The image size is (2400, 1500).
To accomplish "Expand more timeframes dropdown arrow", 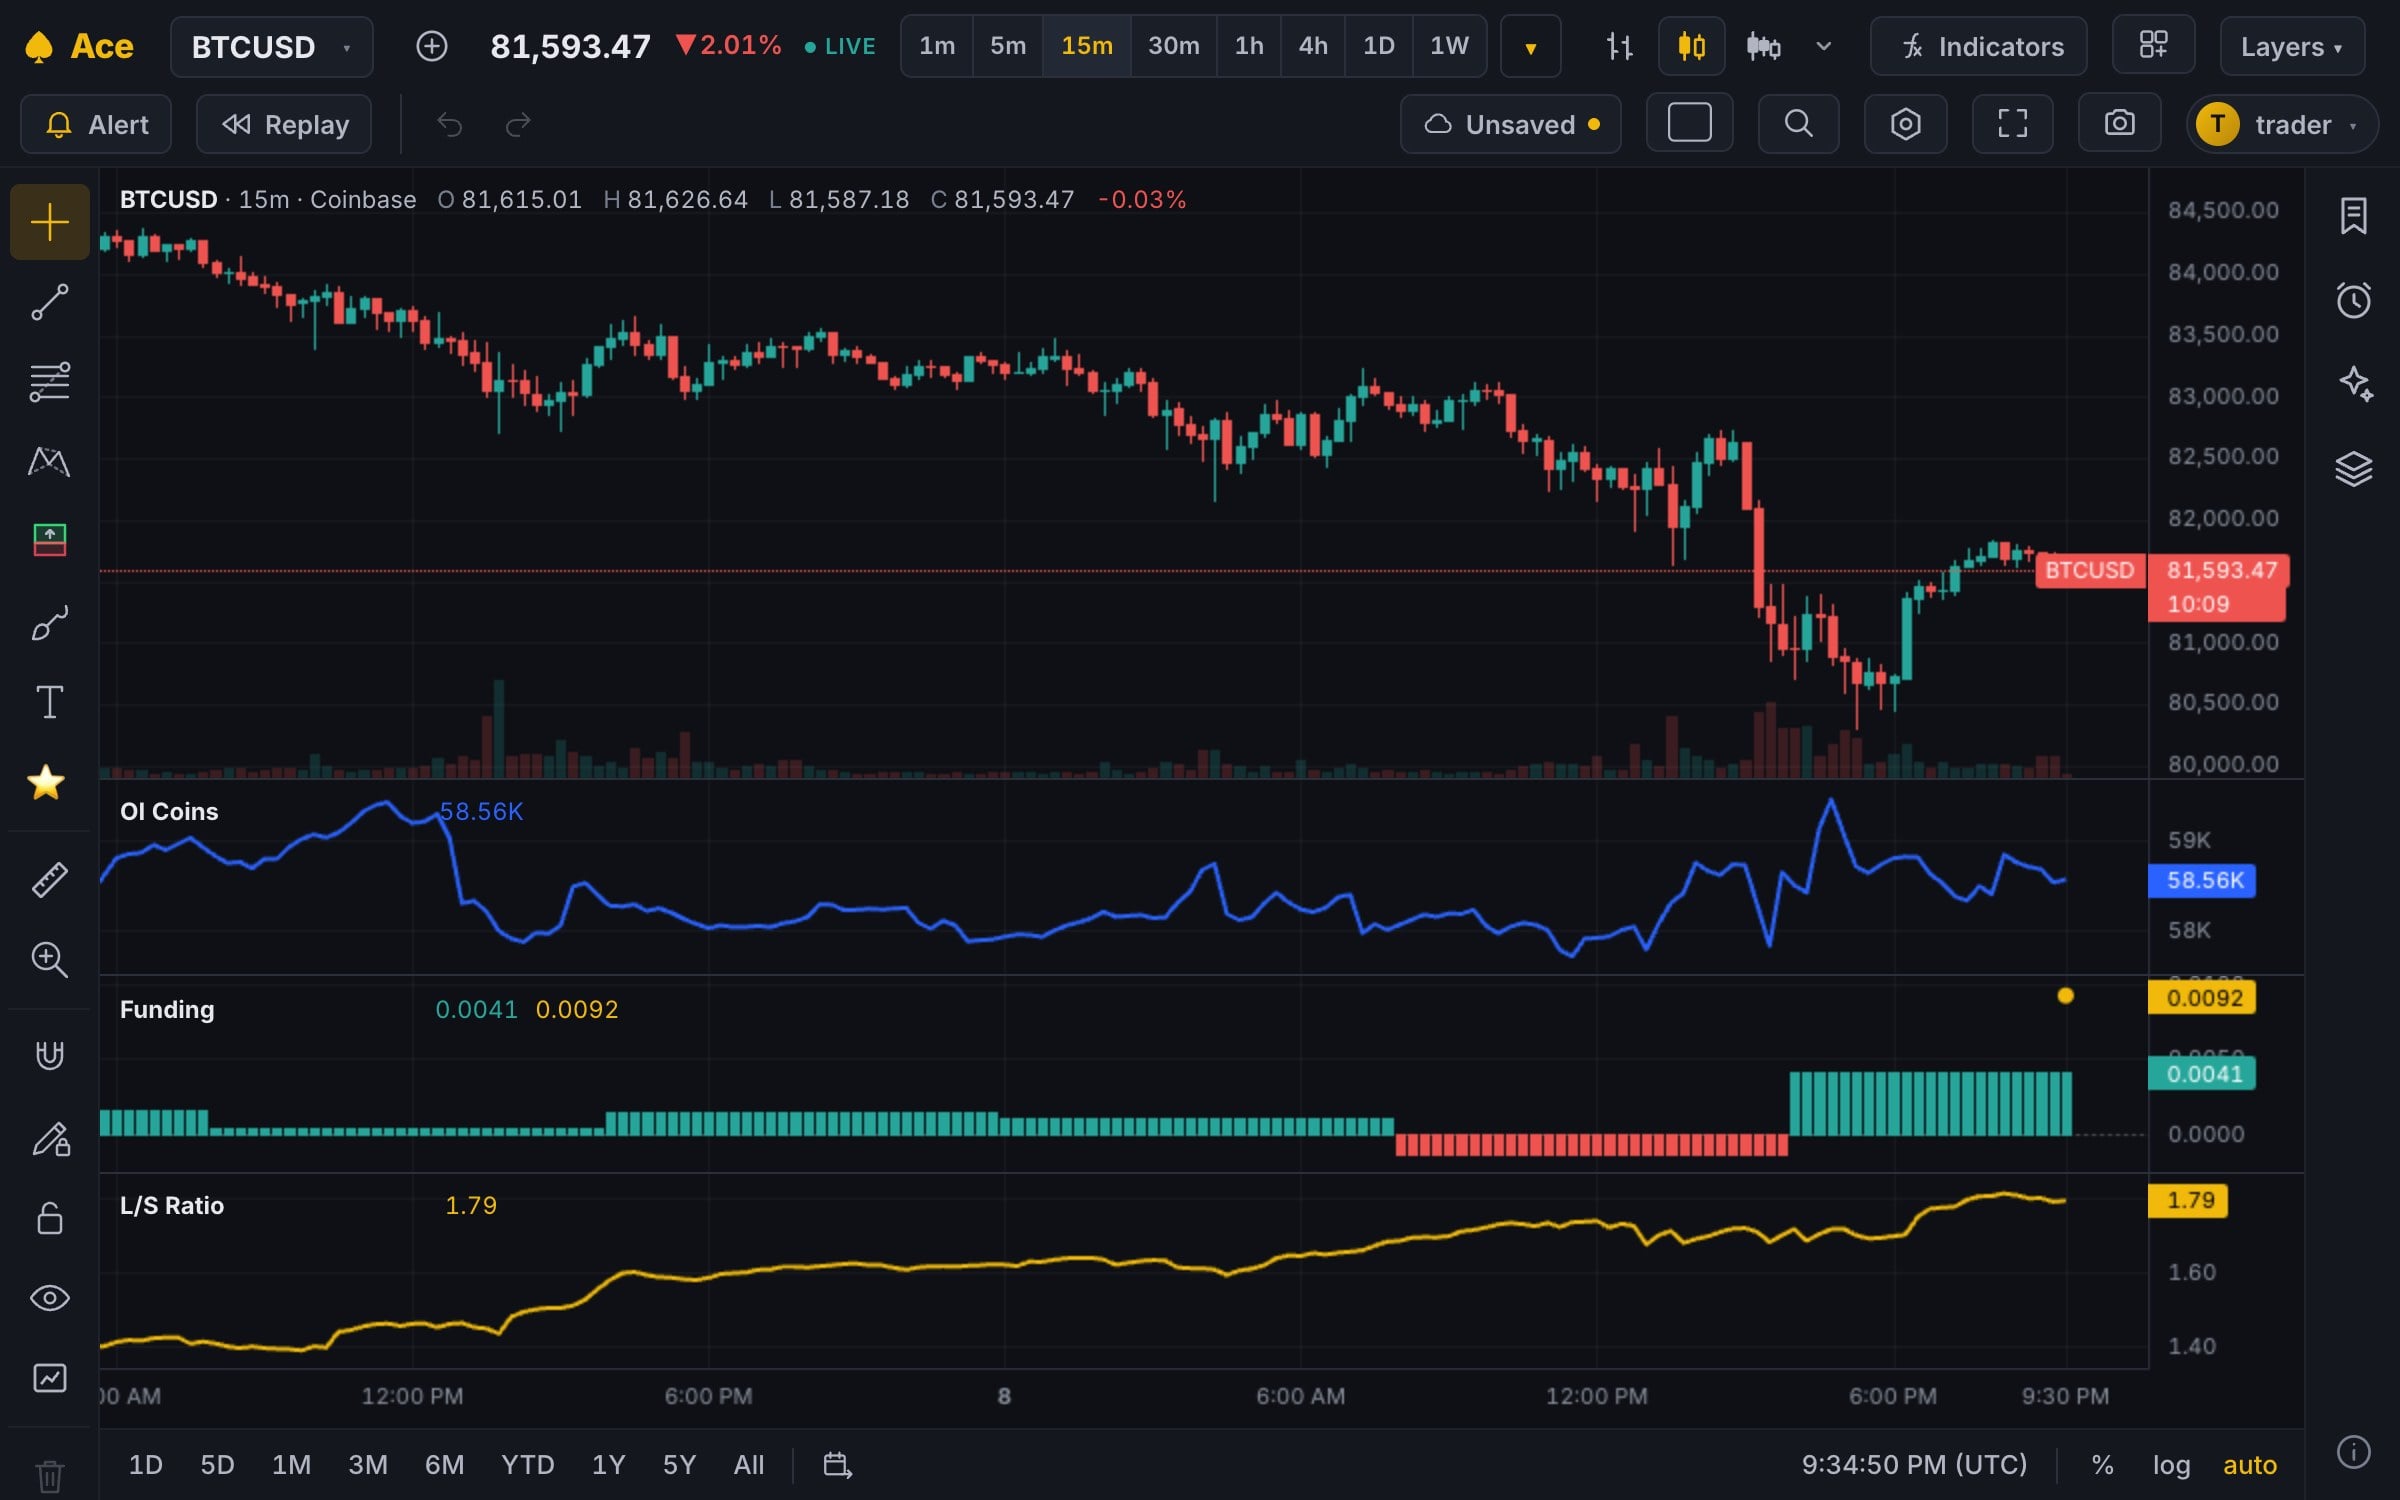I will [1530, 46].
